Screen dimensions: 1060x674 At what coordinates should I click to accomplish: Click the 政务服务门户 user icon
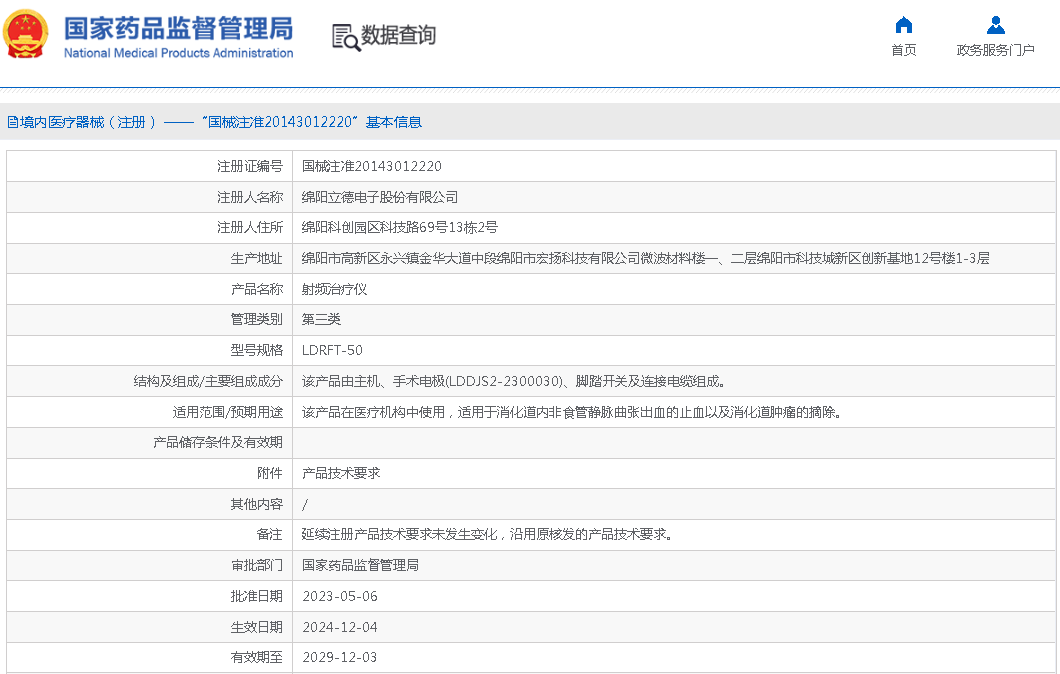coord(995,25)
